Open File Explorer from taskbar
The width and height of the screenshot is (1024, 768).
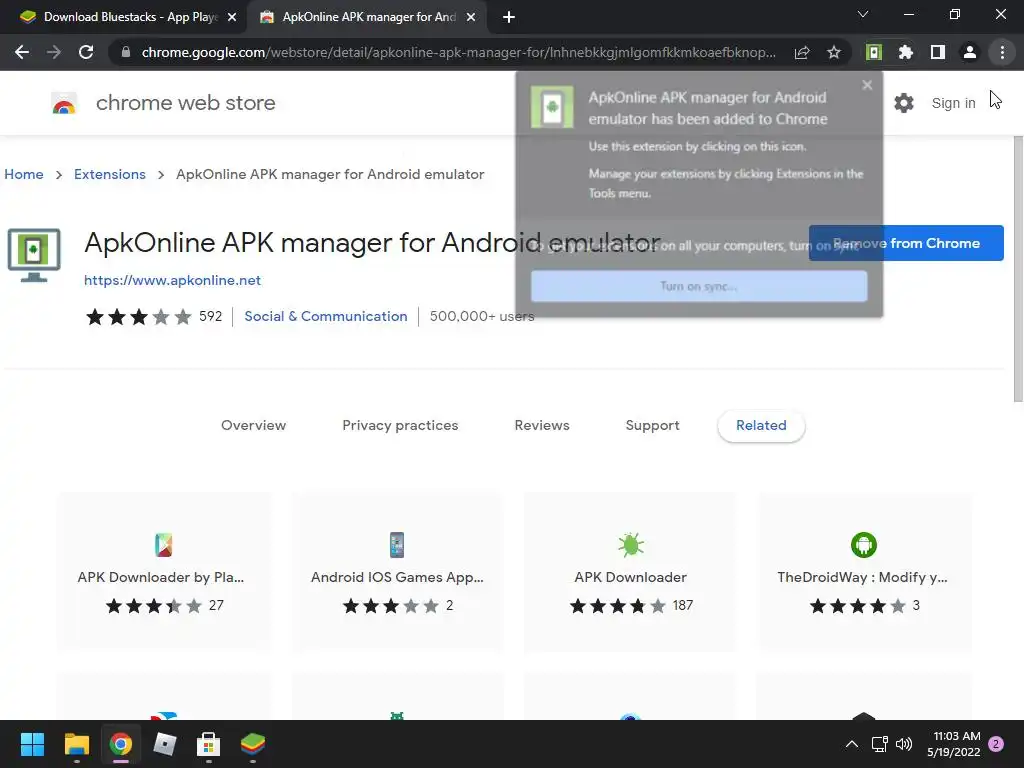[x=76, y=744]
